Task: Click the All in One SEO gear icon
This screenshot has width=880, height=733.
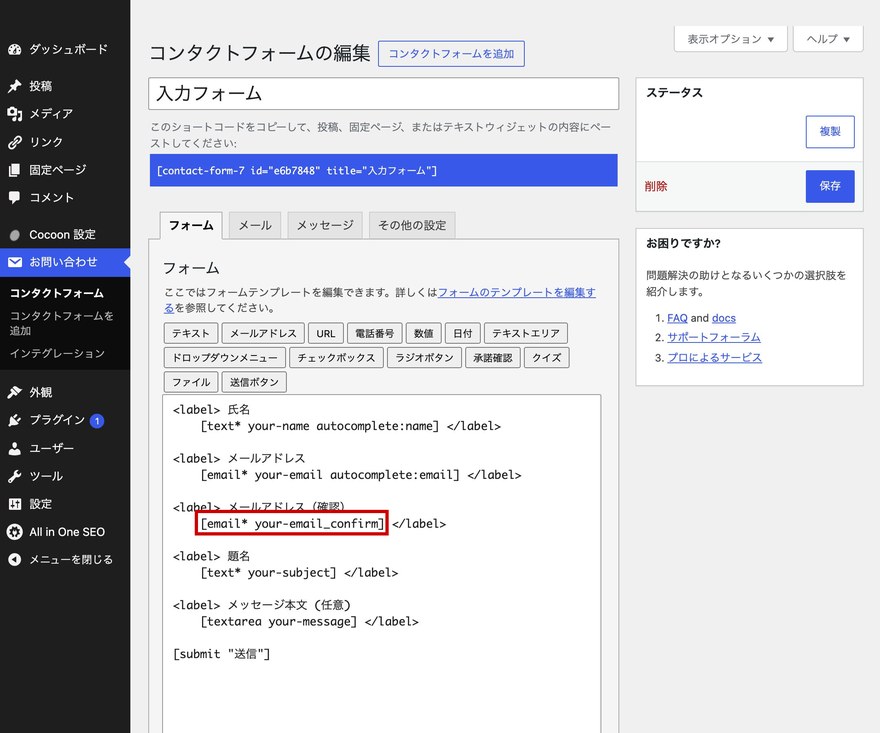Action: click(x=15, y=532)
